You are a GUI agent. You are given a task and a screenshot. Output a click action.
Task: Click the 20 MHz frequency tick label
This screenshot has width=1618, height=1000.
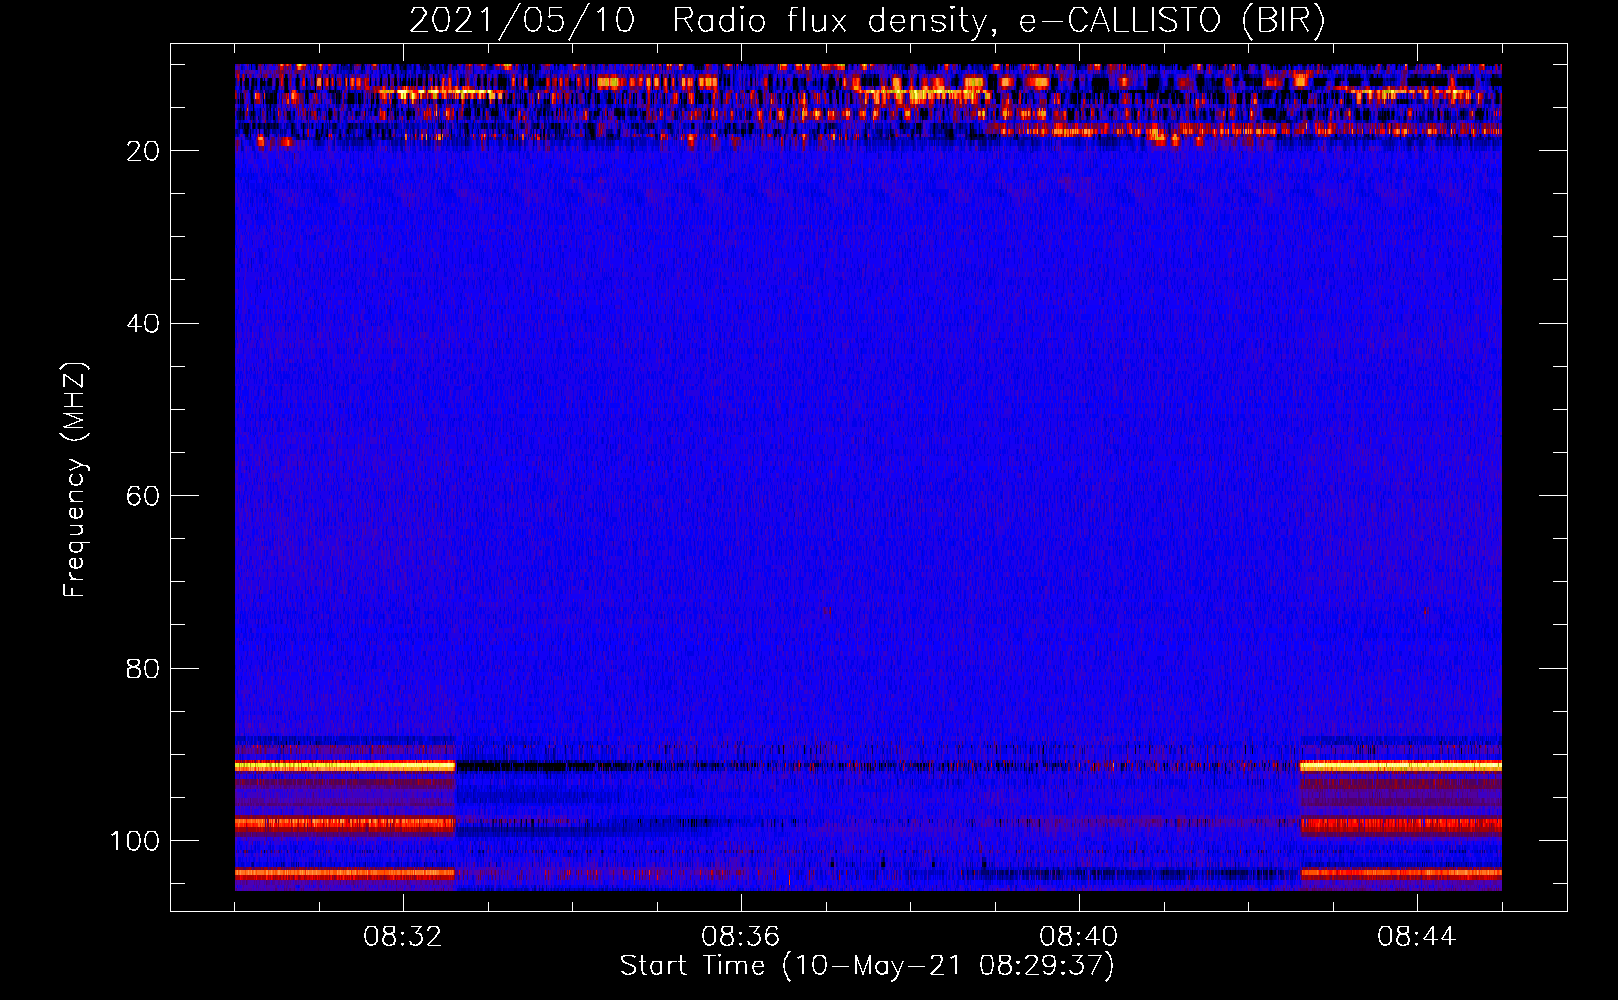click(x=143, y=151)
